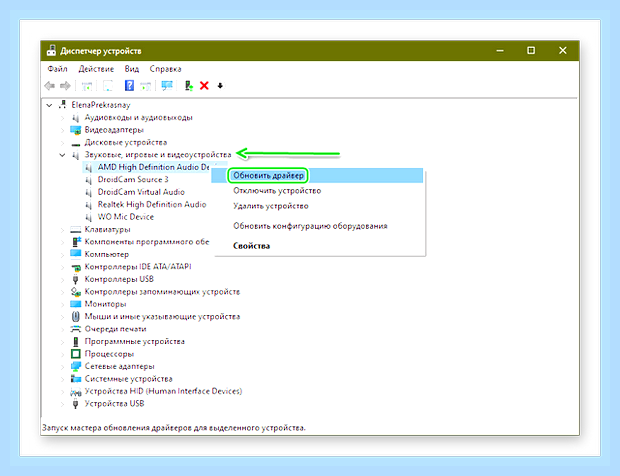Select Realtek High Definition Audio device
The width and height of the screenshot is (620, 476).
(152, 204)
